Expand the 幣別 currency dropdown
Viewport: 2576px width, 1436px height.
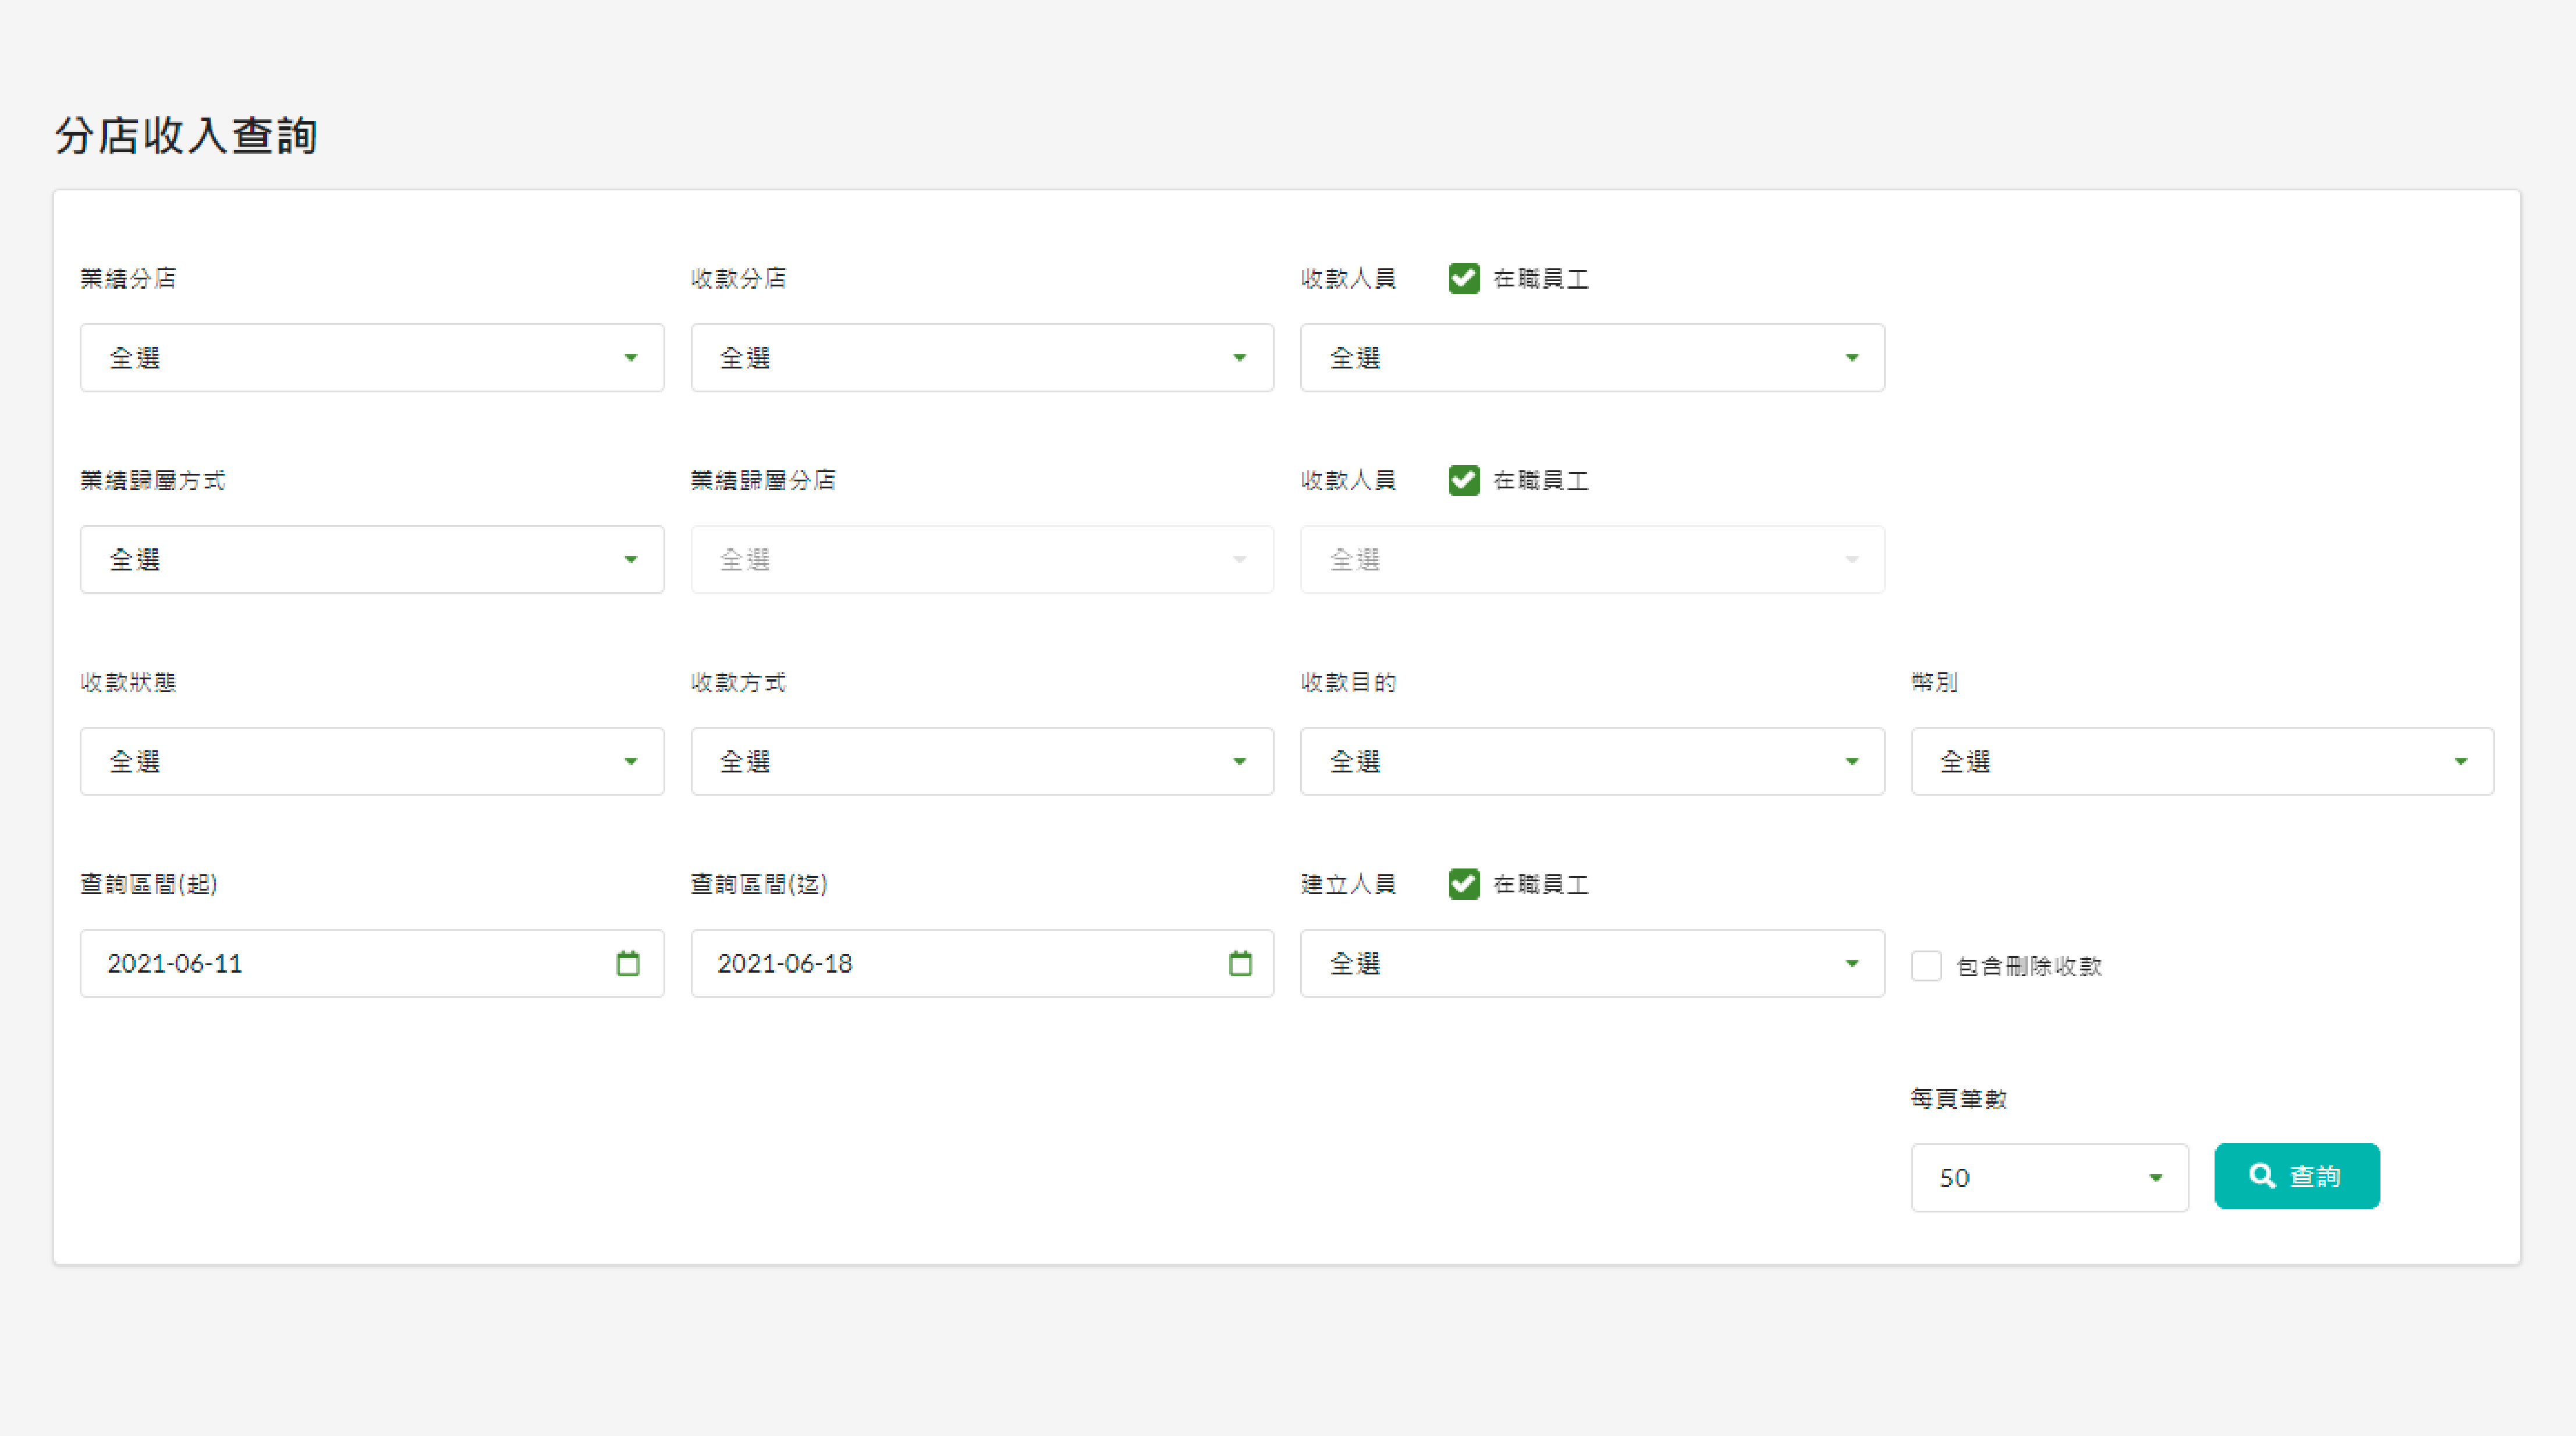[x=2202, y=762]
